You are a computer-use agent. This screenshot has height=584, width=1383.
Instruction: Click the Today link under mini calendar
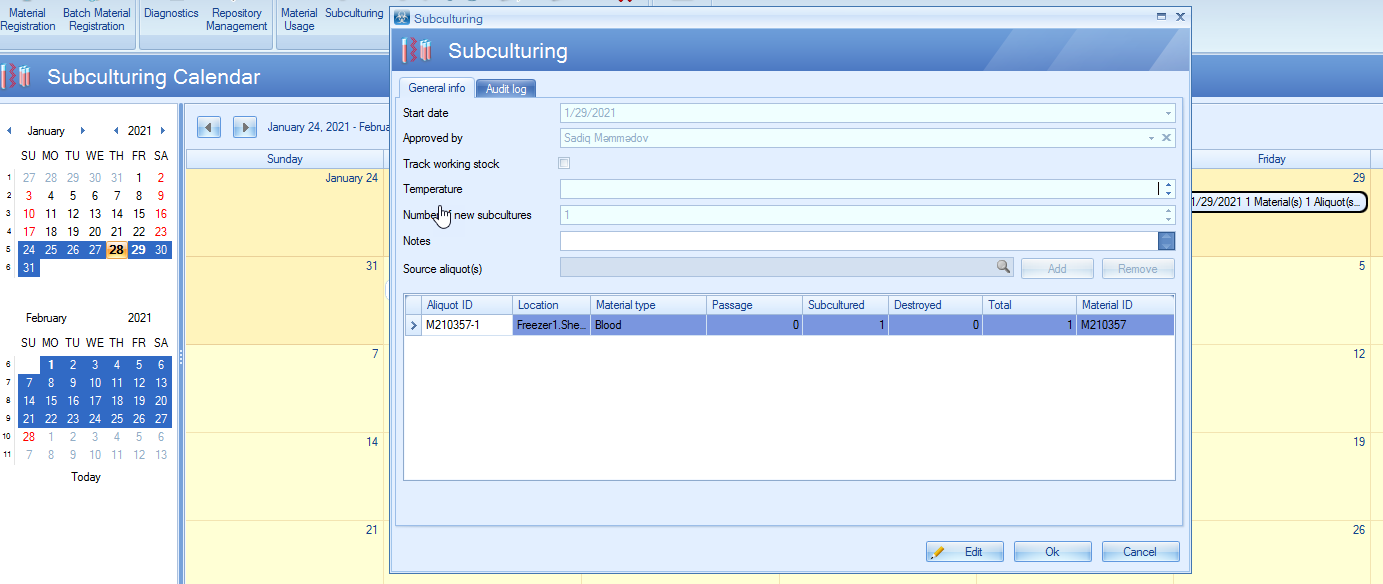(86, 477)
